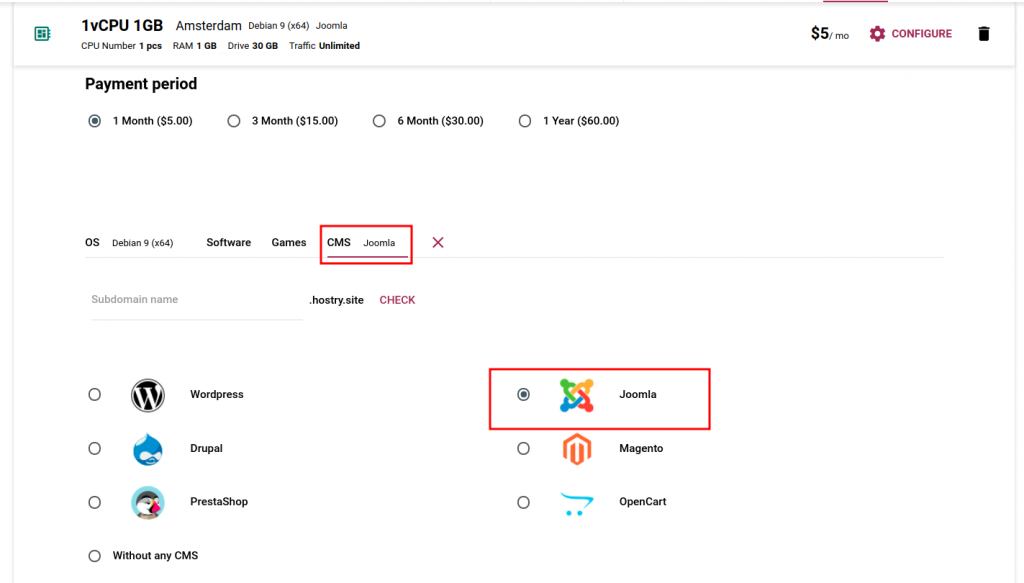
Task: Switch to the Games tab
Action: coord(289,242)
